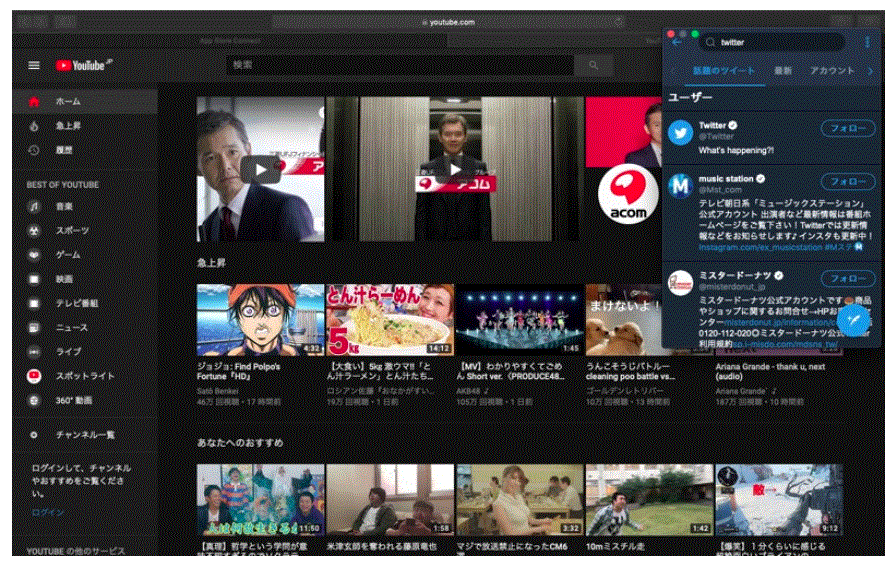
Task: Expand more Twitter tabs with right chevron
Action: point(870,71)
